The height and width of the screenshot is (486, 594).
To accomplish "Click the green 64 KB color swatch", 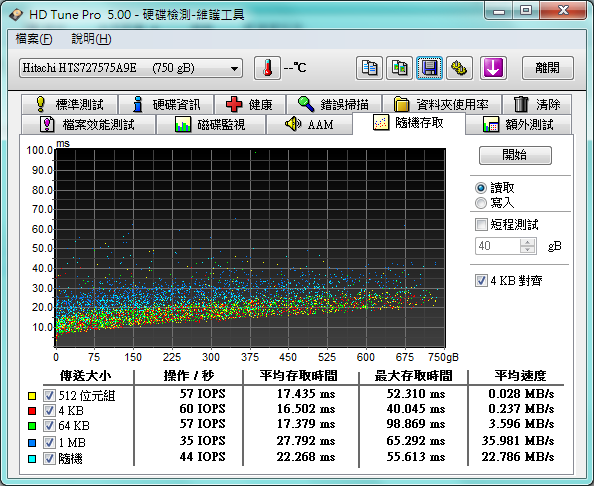I will 32,426.
